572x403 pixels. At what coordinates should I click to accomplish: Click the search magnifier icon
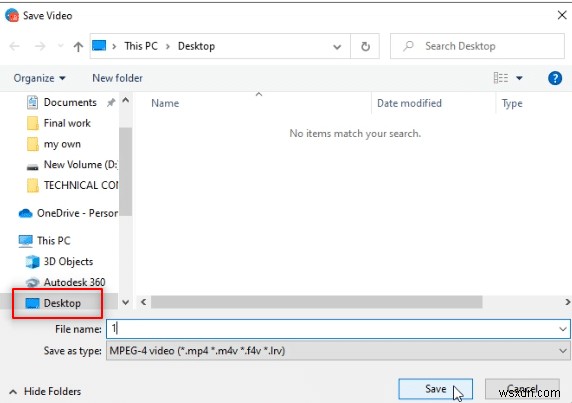coord(408,46)
